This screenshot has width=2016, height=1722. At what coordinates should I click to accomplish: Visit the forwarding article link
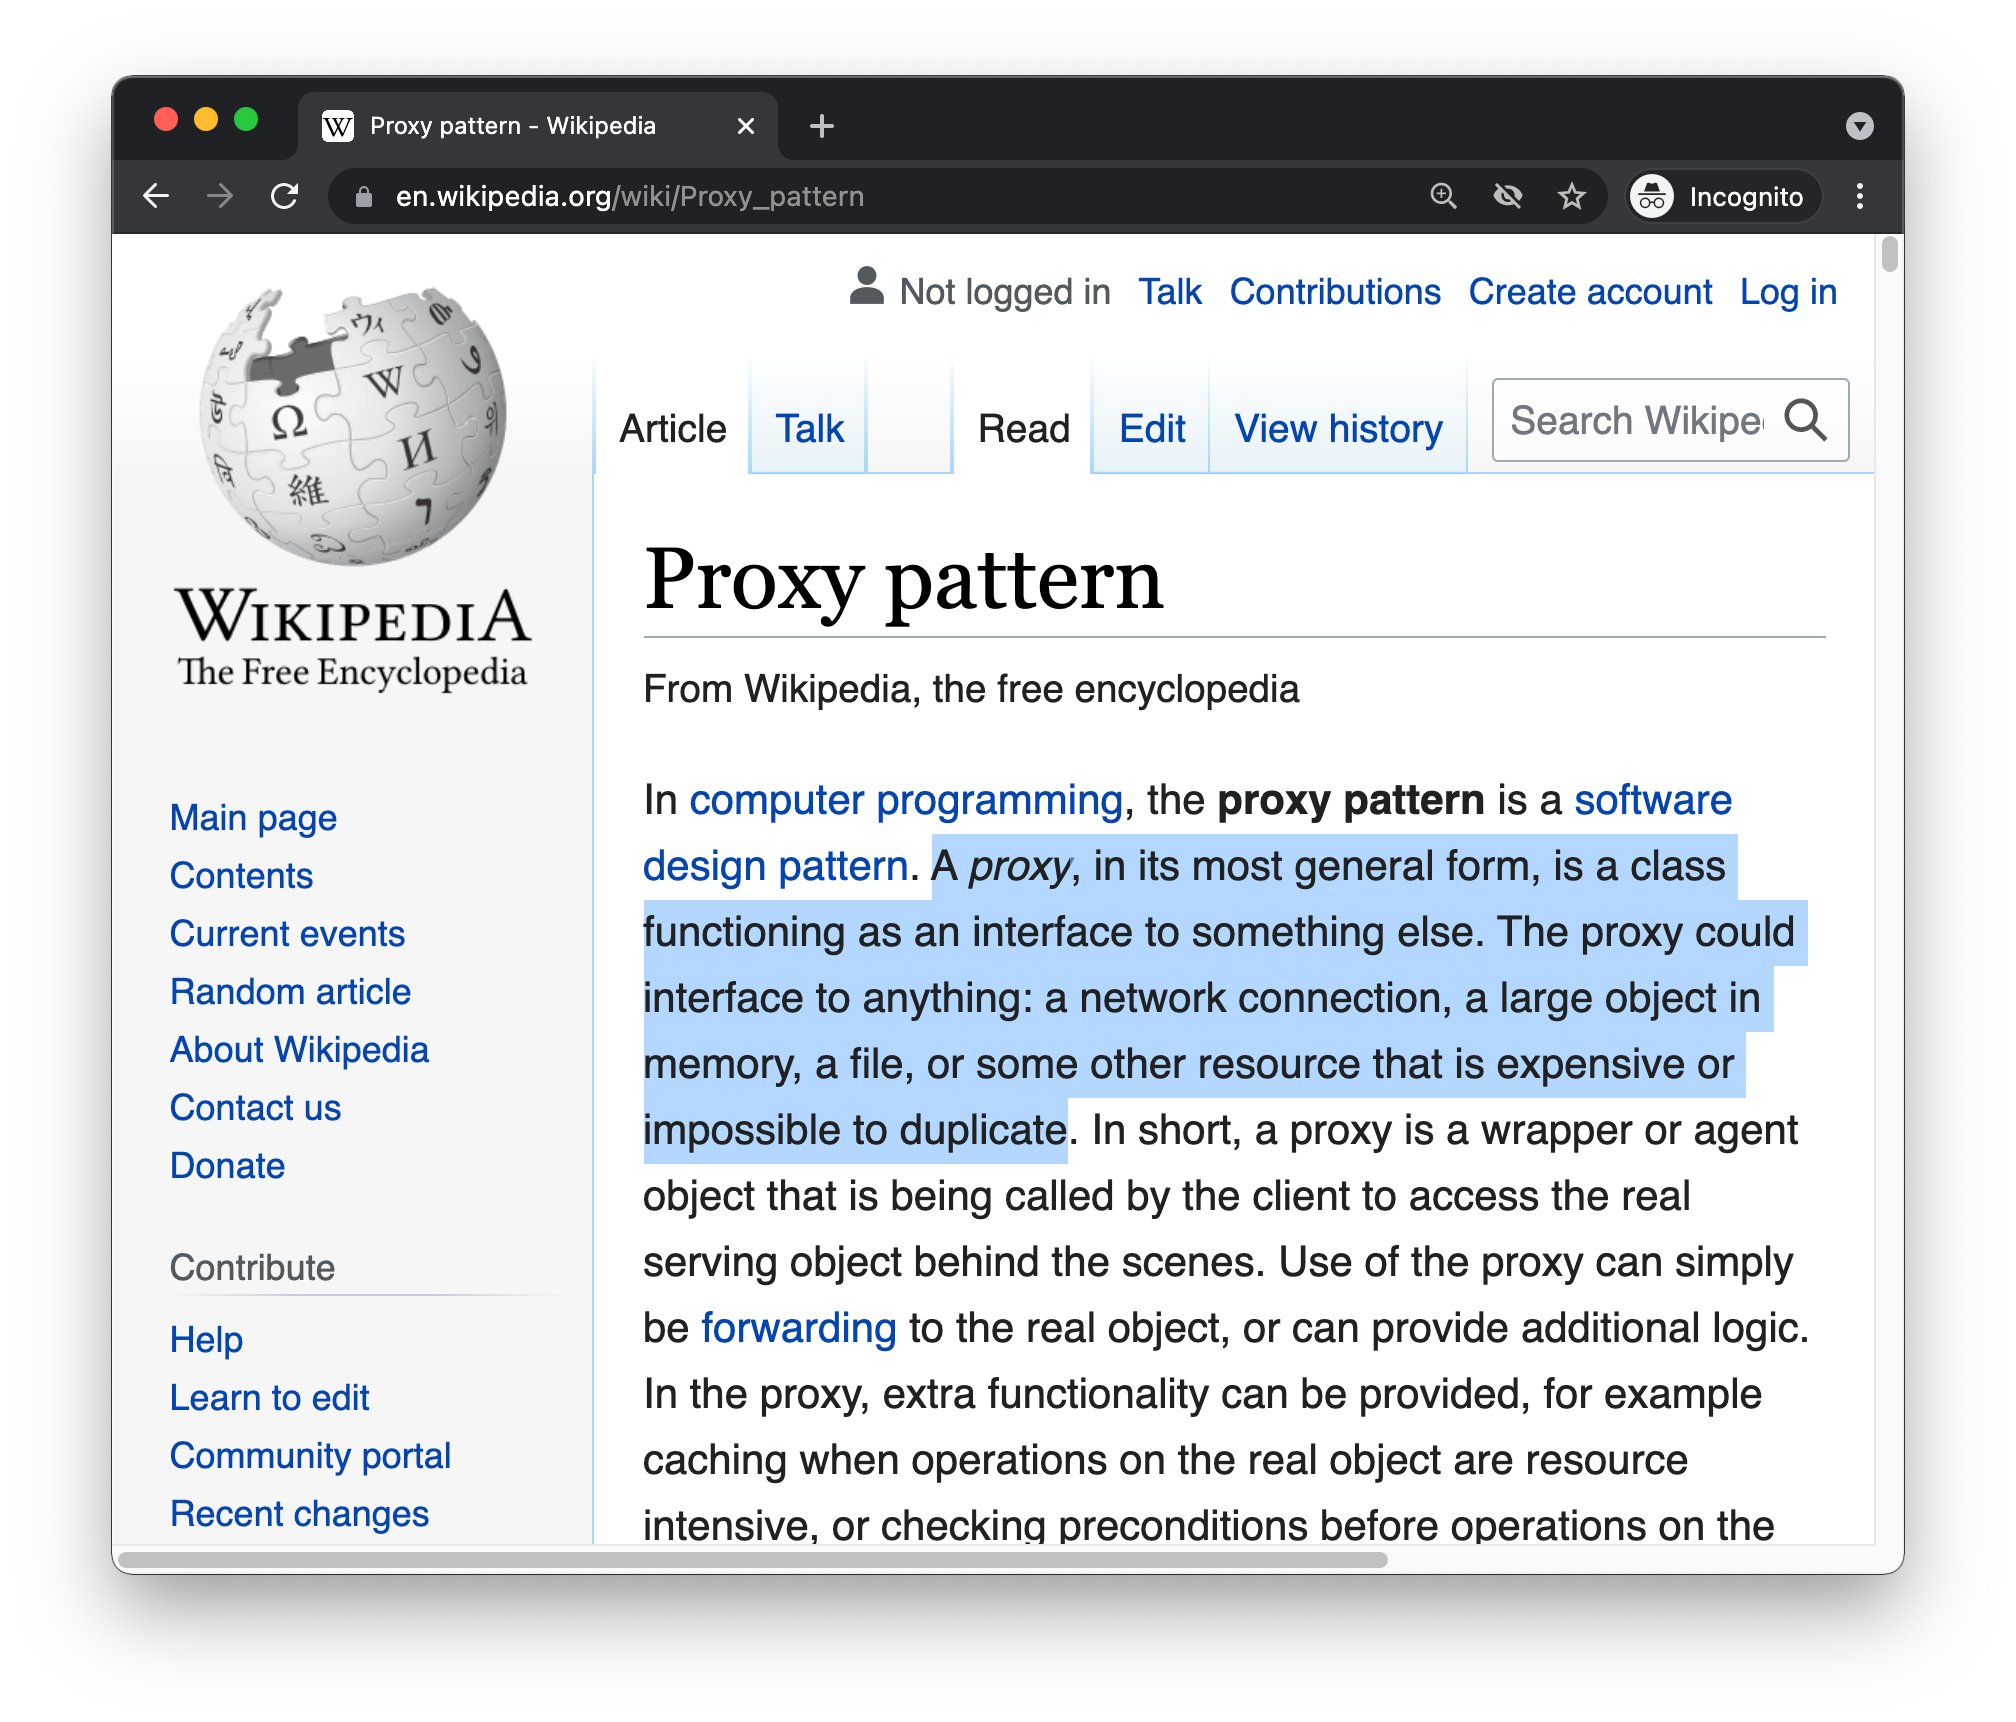[798, 1327]
